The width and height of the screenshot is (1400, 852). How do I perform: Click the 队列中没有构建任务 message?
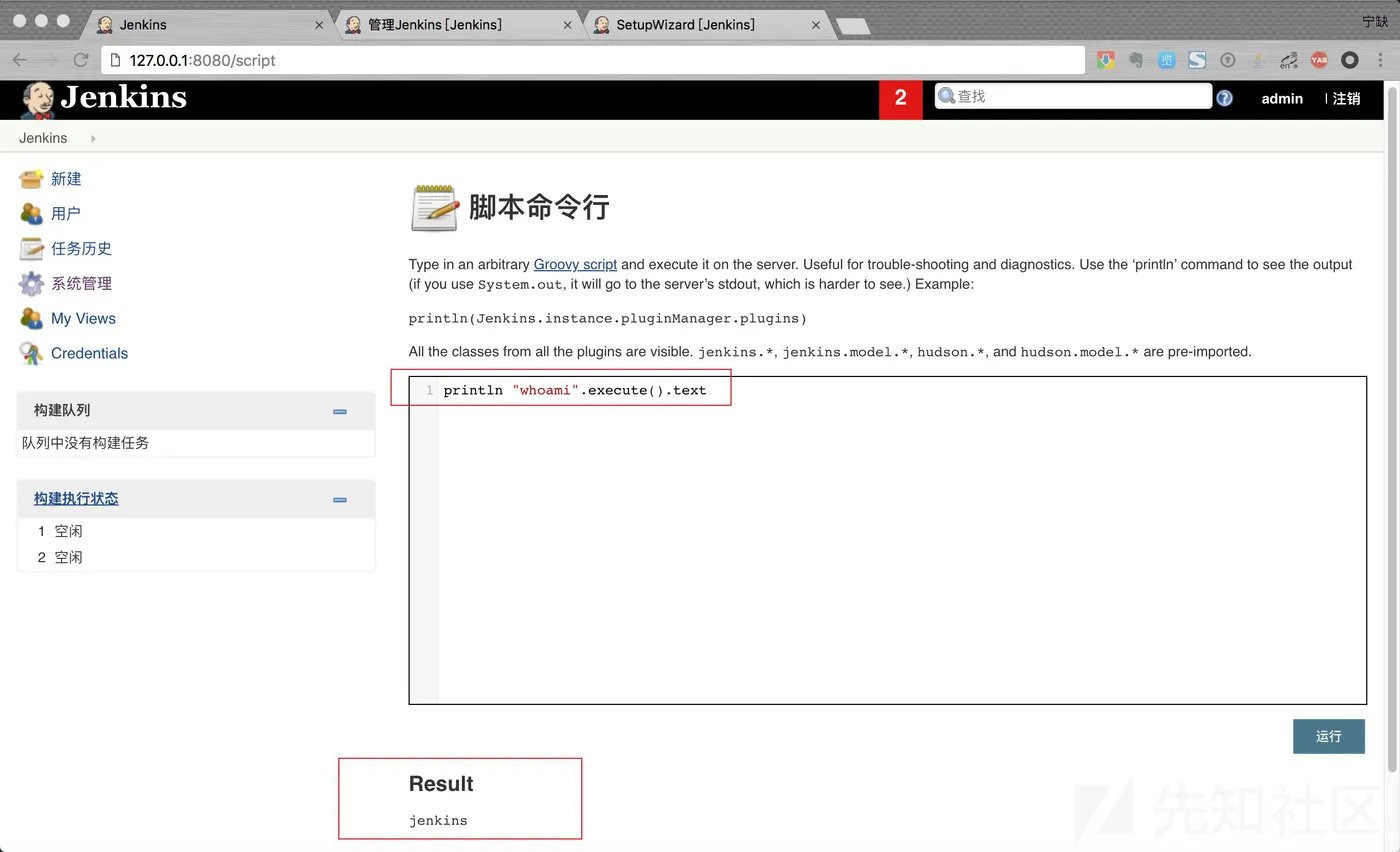(86, 443)
